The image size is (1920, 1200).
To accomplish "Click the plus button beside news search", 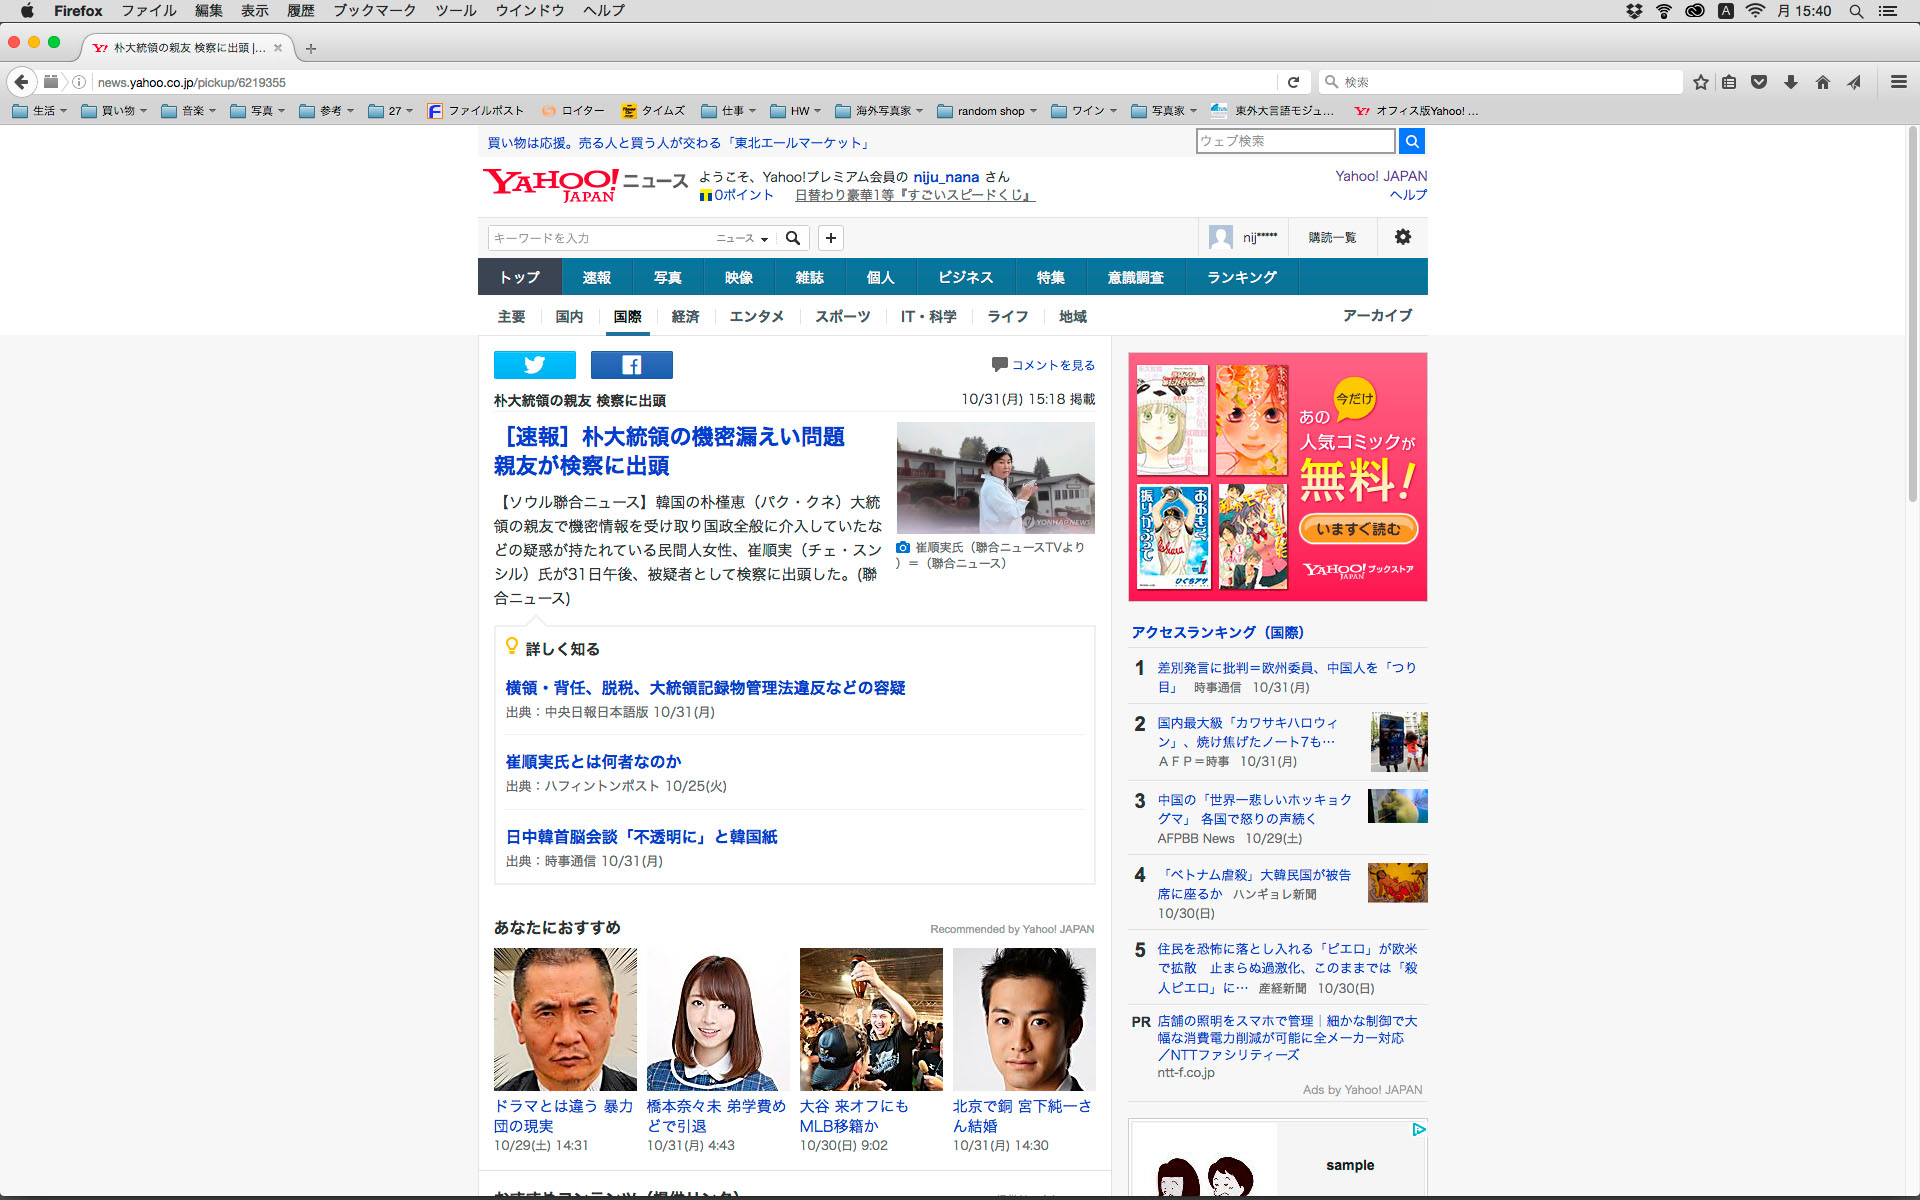I will (830, 238).
